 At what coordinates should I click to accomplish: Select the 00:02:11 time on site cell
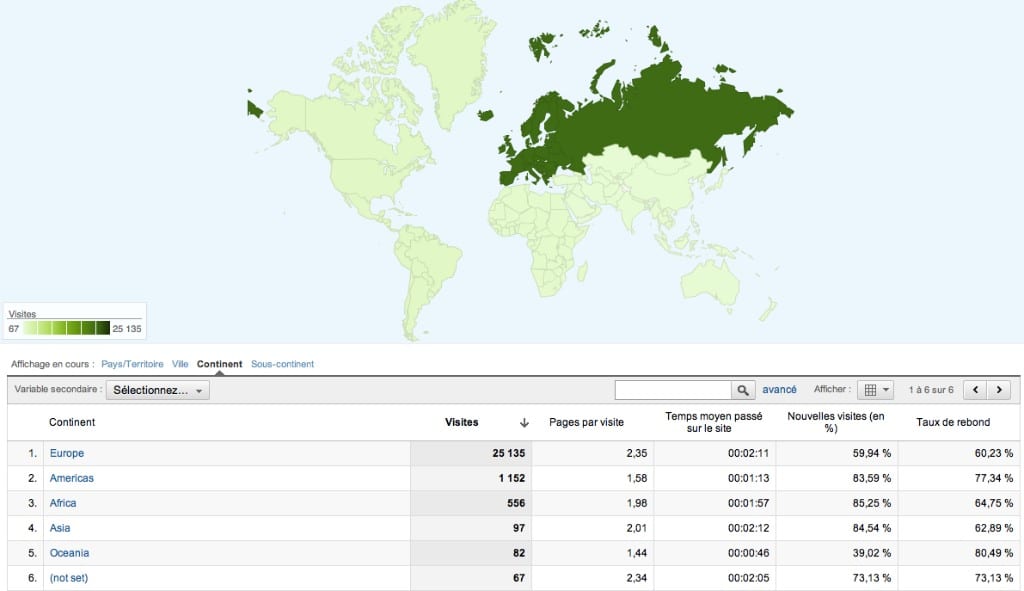[x=714, y=453]
